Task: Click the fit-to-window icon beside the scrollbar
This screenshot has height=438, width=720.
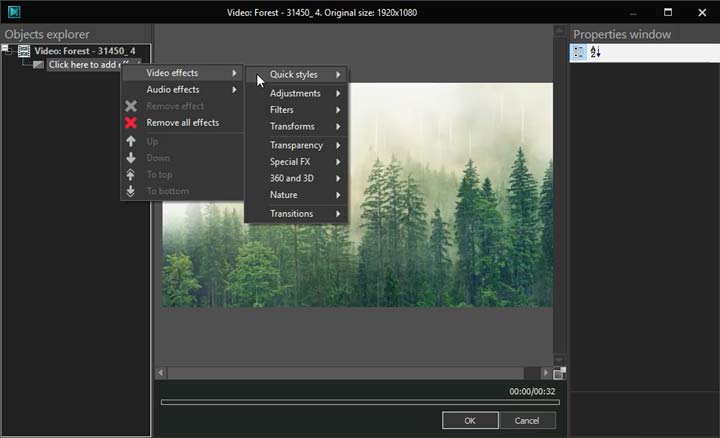Action: [x=559, y=373]
